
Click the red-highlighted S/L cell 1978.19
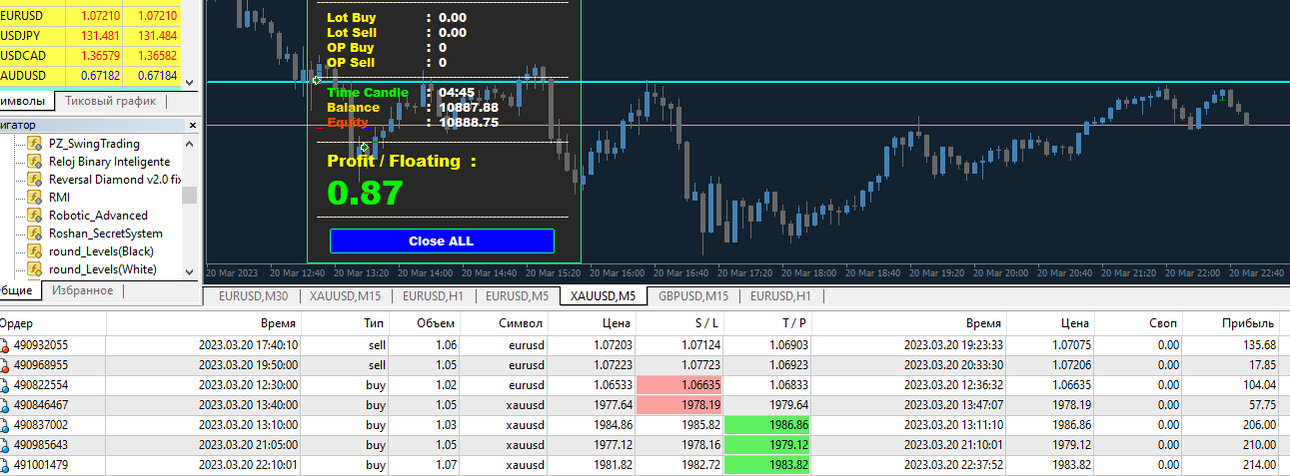(681, 405)
